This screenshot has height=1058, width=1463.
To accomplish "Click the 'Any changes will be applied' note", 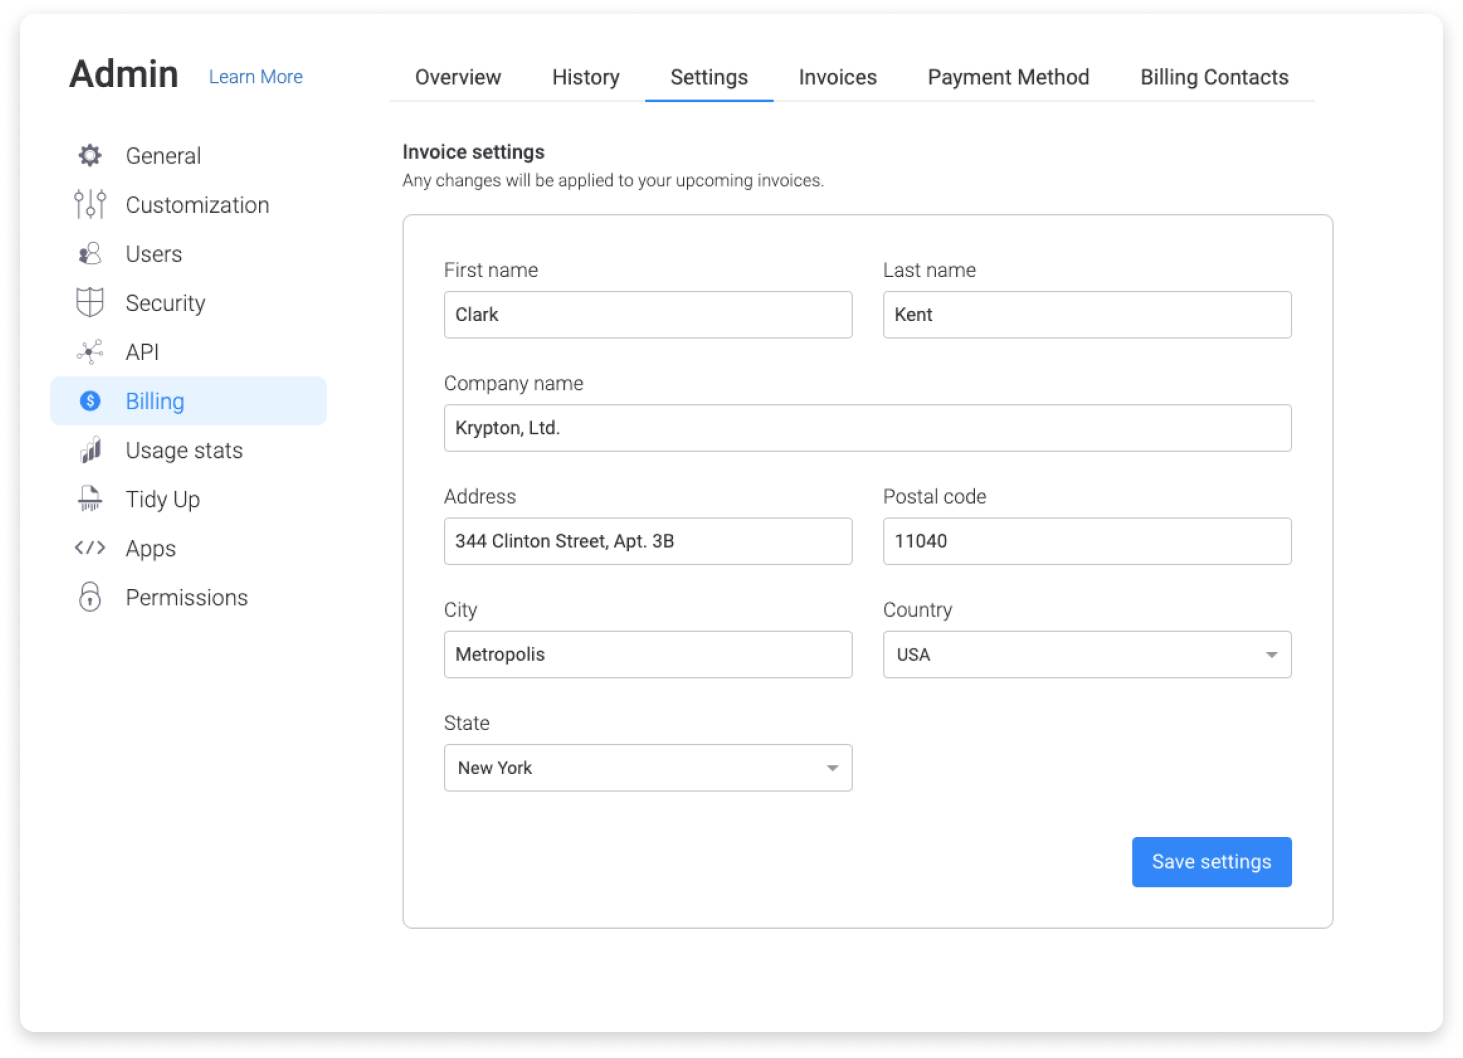I will [x=613, y=181].
